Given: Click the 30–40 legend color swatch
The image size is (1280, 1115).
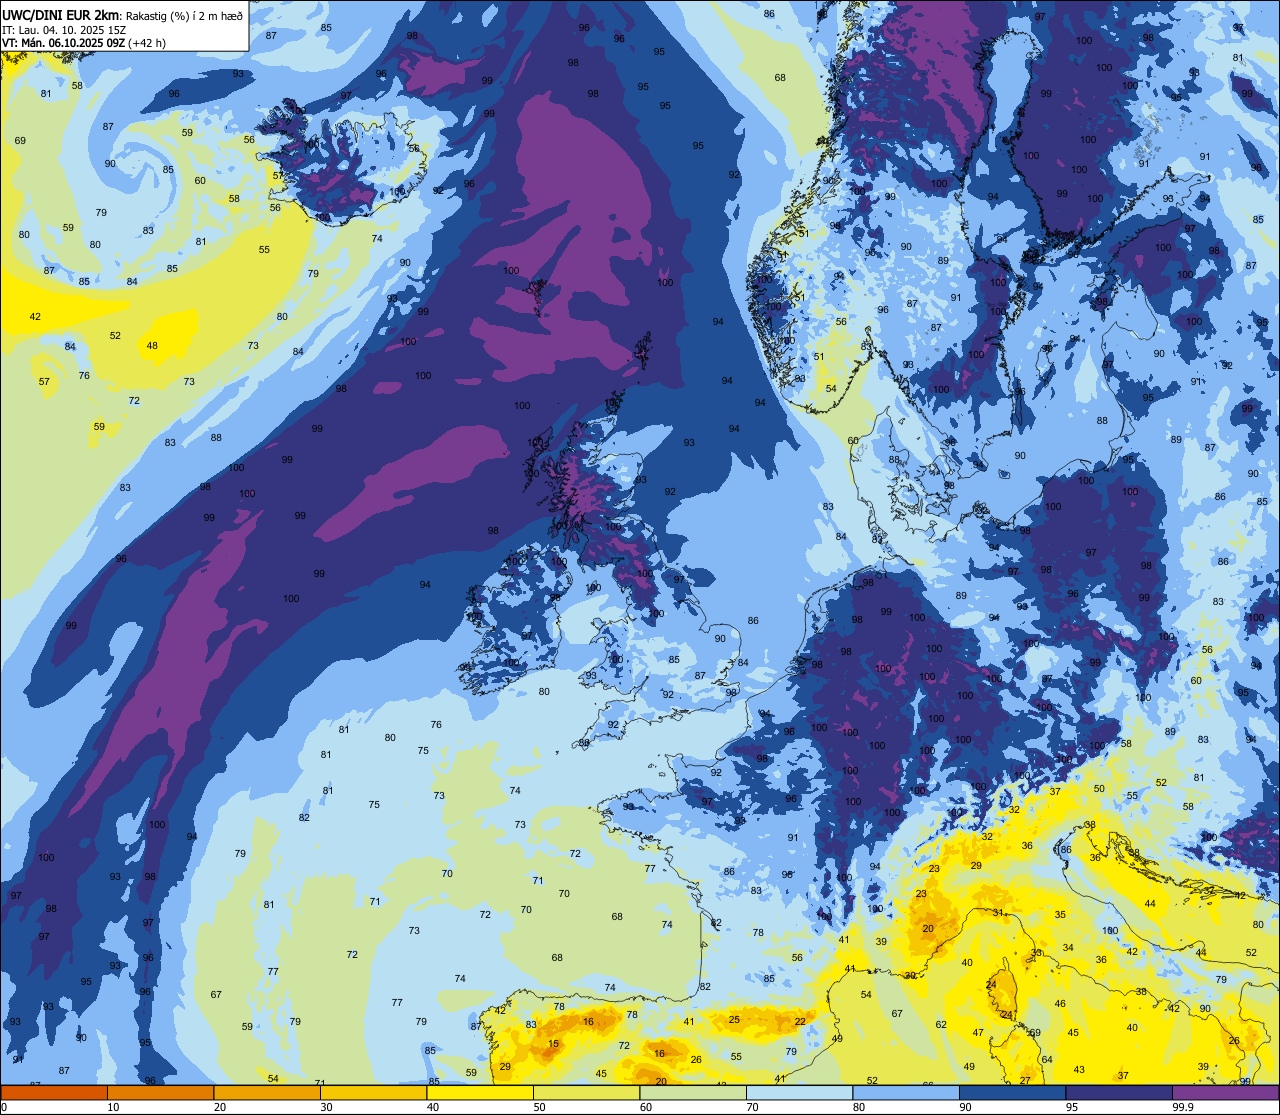Looking at the screenshot, I should 373,1093.
